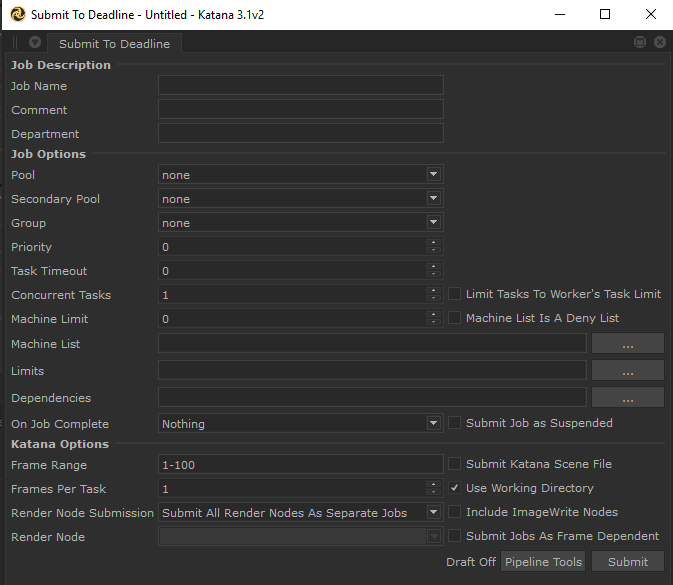Increase the Priority value with up arrow

pos(434,242)
